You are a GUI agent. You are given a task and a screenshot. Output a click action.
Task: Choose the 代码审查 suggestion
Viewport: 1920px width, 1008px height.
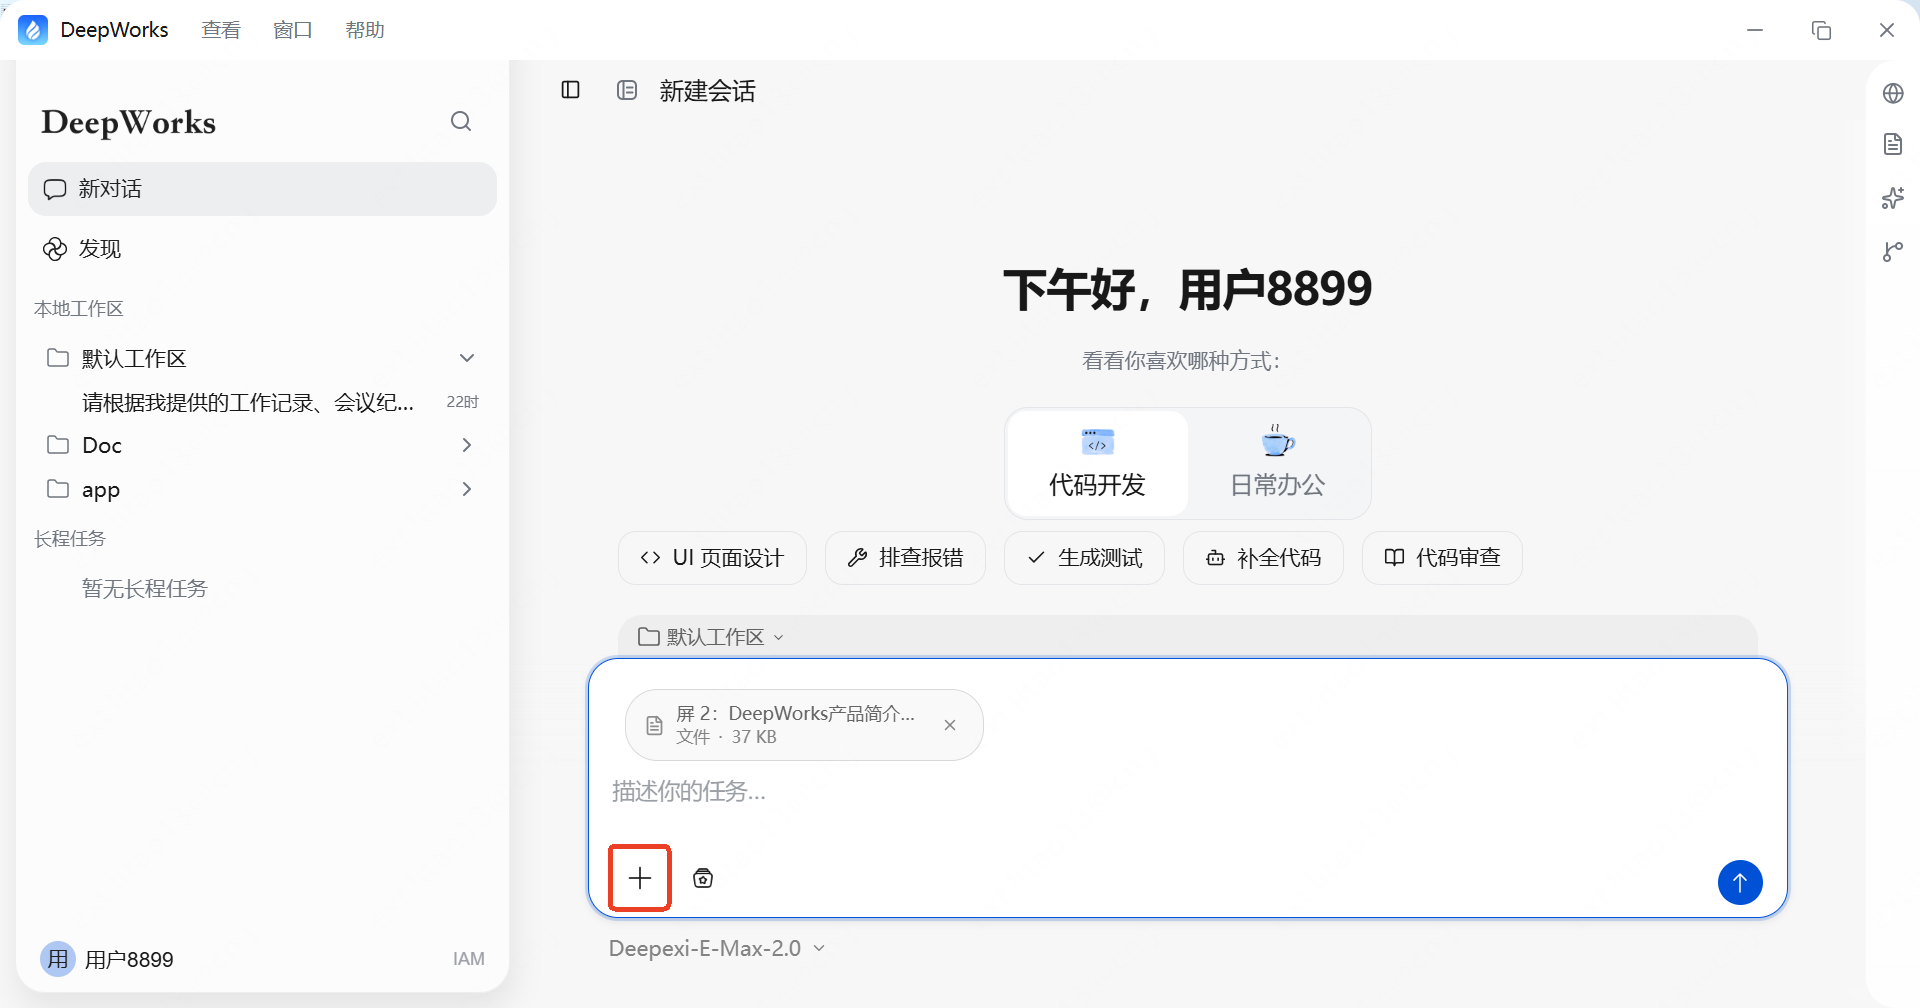(x=1442, y=558)
